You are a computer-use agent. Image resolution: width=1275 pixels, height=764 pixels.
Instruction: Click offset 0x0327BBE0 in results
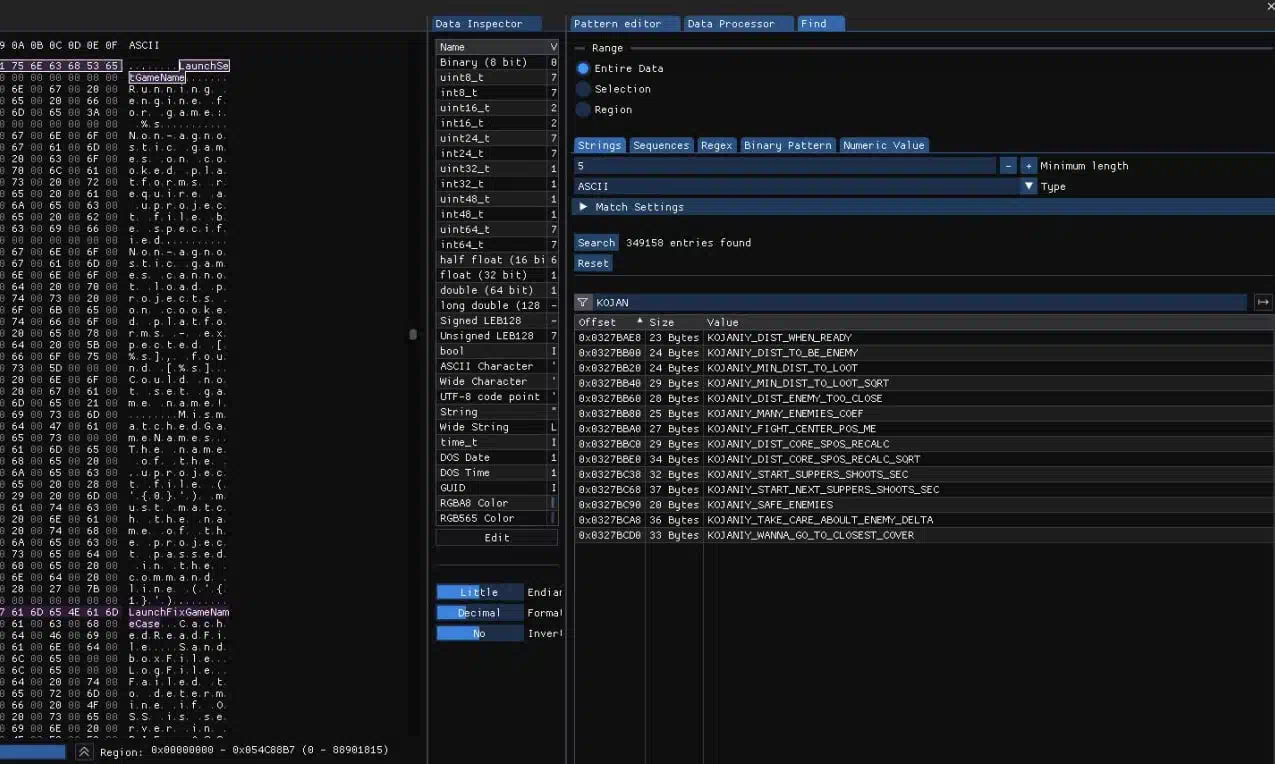(609, 459)
